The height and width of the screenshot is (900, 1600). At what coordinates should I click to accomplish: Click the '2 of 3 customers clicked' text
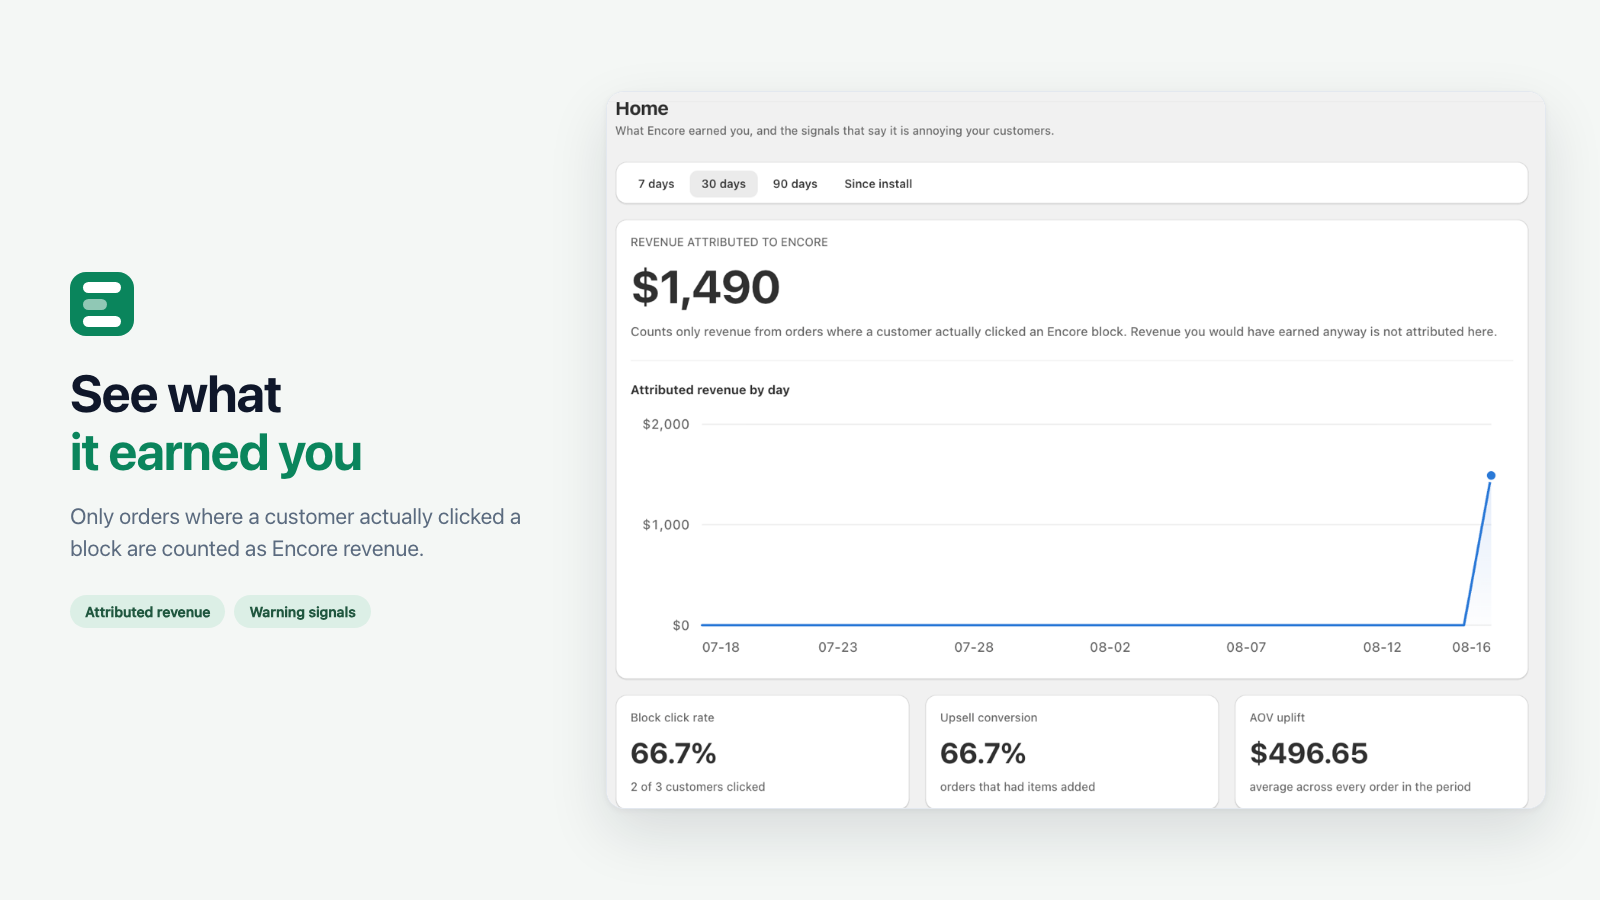tap(698, 787)
